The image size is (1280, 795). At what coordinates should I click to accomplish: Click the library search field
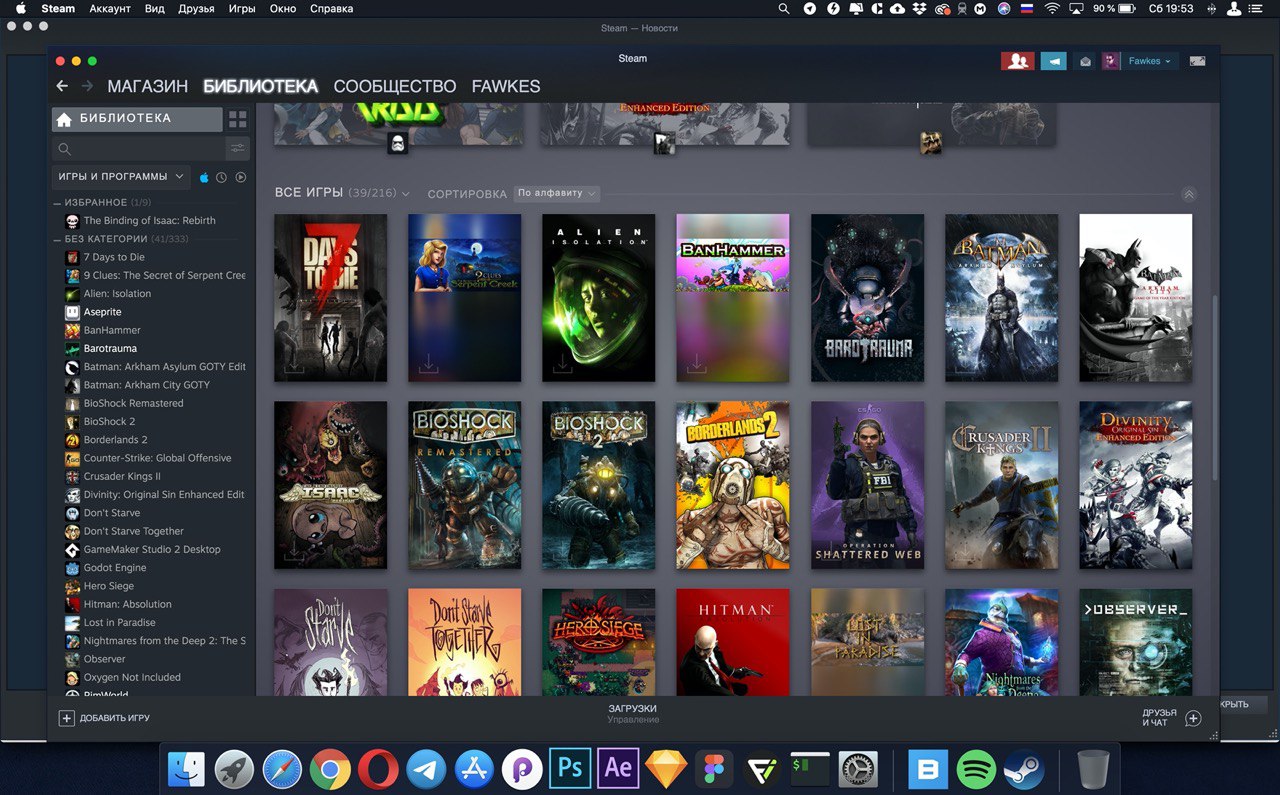click(x=138, y=149)
